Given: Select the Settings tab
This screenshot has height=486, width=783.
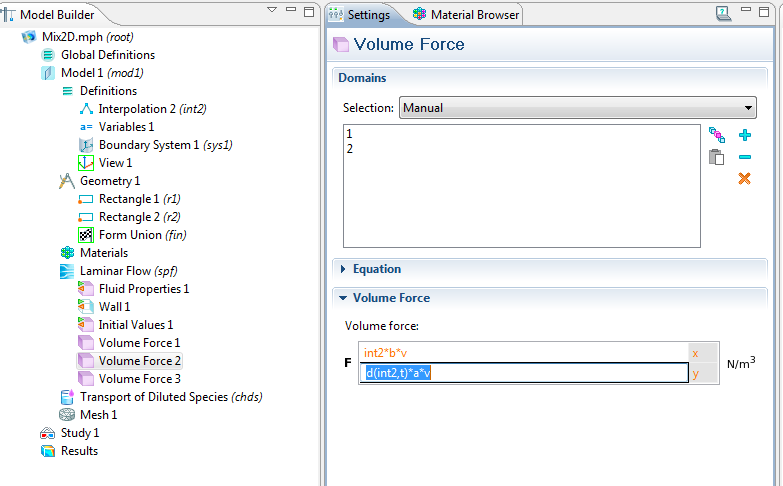Looking at the screenshot, I should 367,15.
